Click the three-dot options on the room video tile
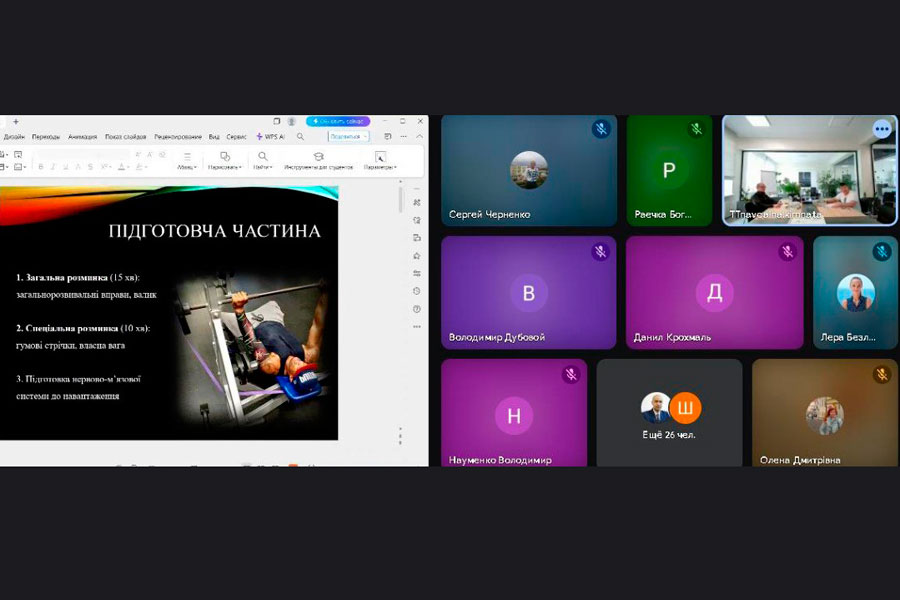900x600 pixels. (881, 129)
